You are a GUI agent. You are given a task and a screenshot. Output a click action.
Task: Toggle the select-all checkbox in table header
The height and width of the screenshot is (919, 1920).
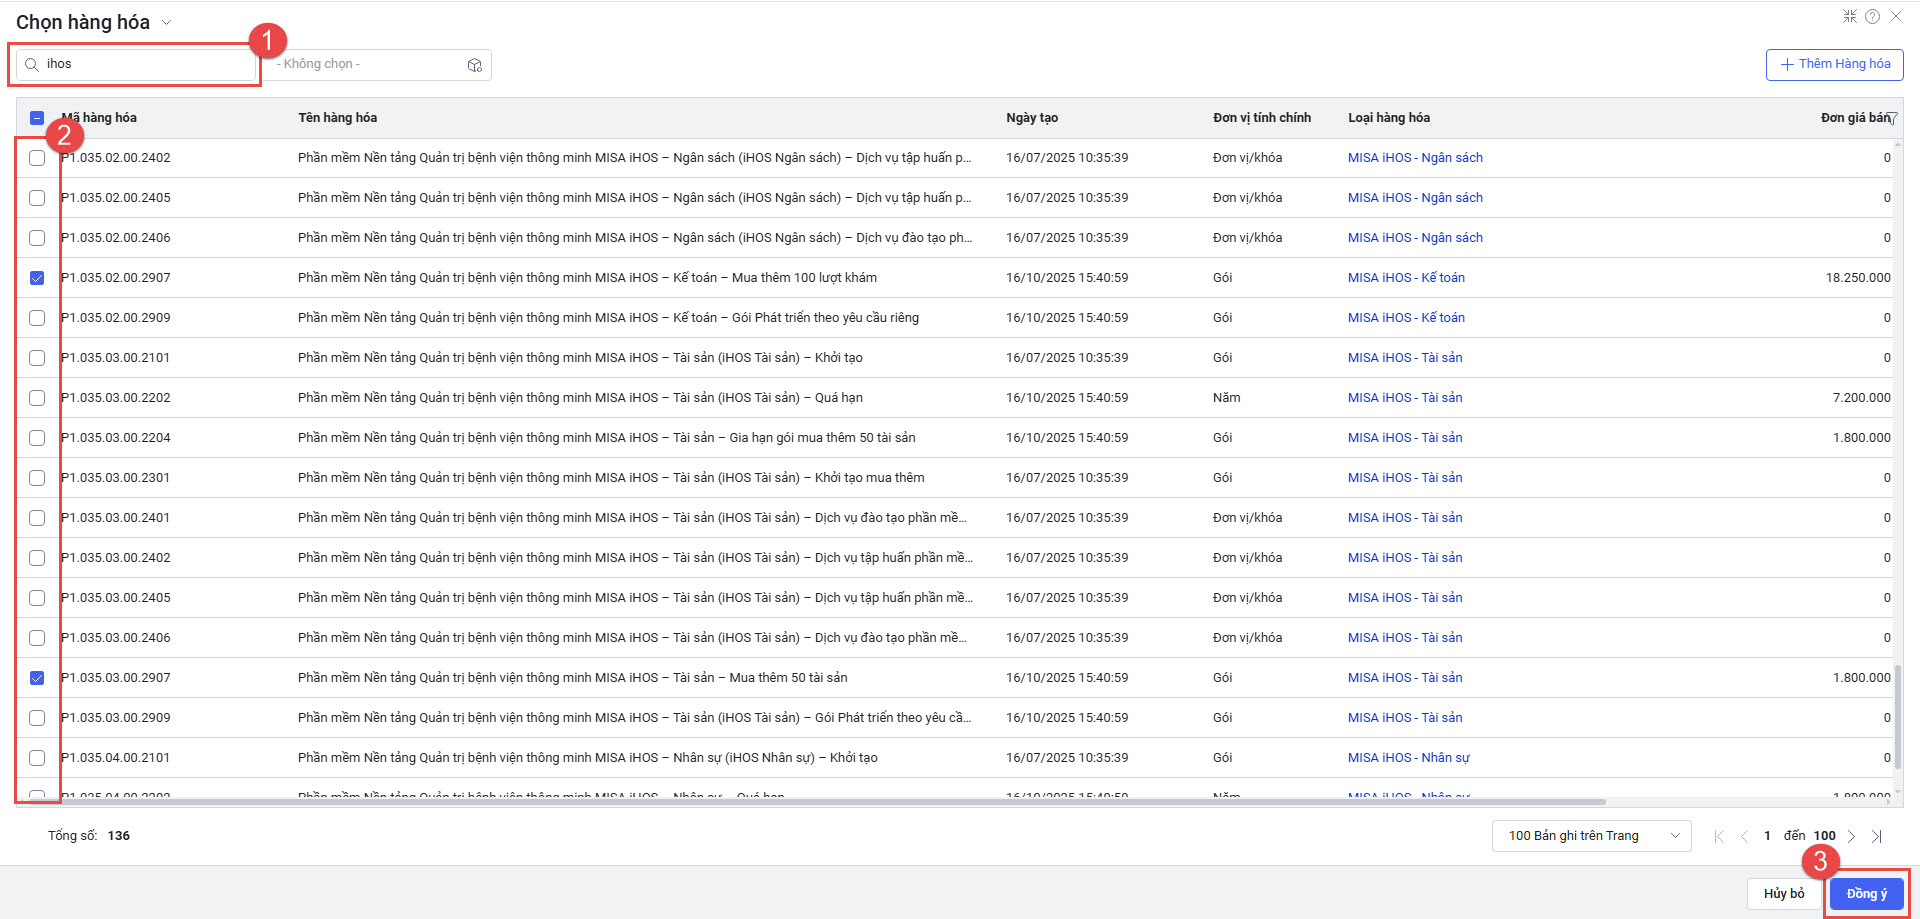point(37,118)
